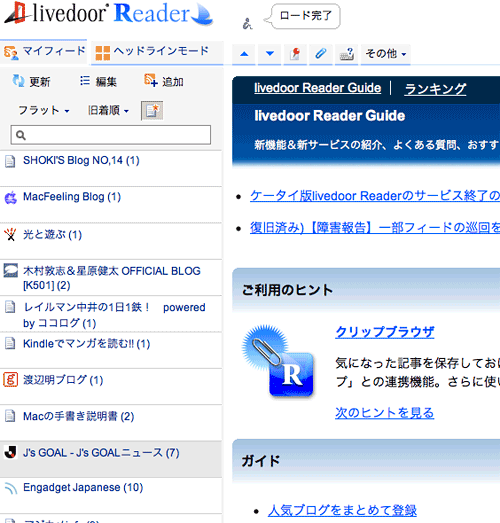The height and width of the screenshot is (523, 500).
Task: Open 復旧済み 障害報告 link
Action: coord(375,227)
